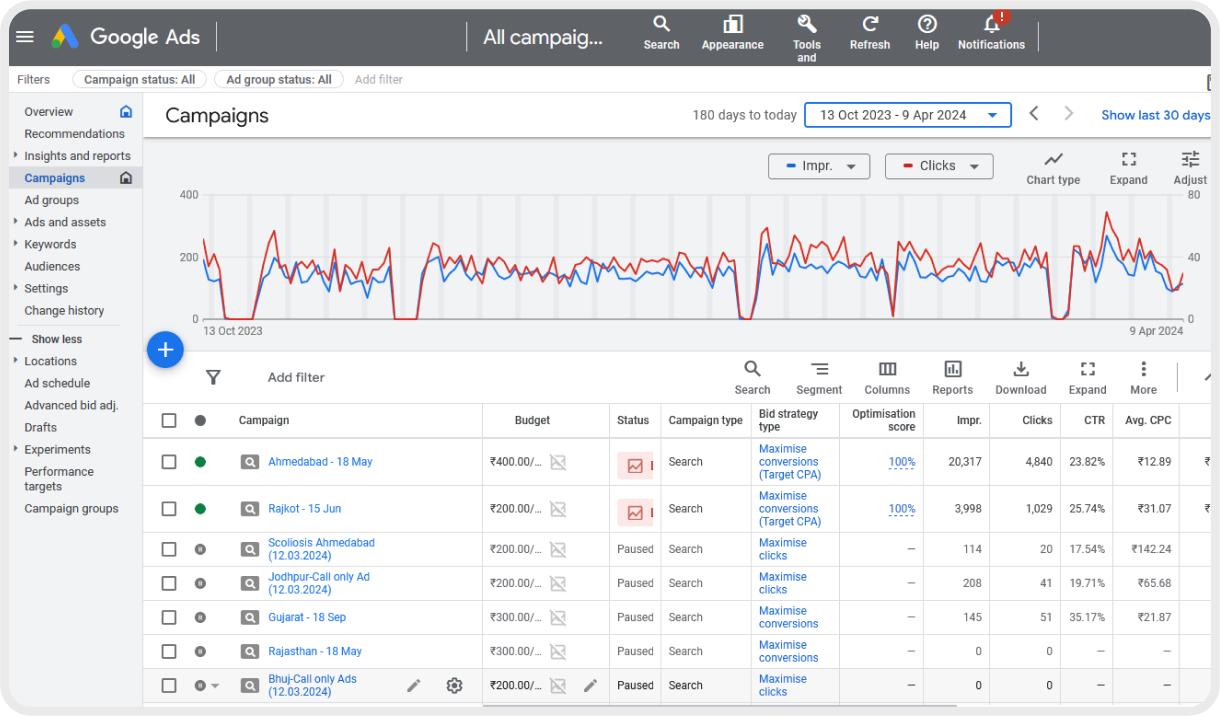Sort by the Clicks column header
This screenshot has width=1220, height=716.
[x=1037, y=420]
